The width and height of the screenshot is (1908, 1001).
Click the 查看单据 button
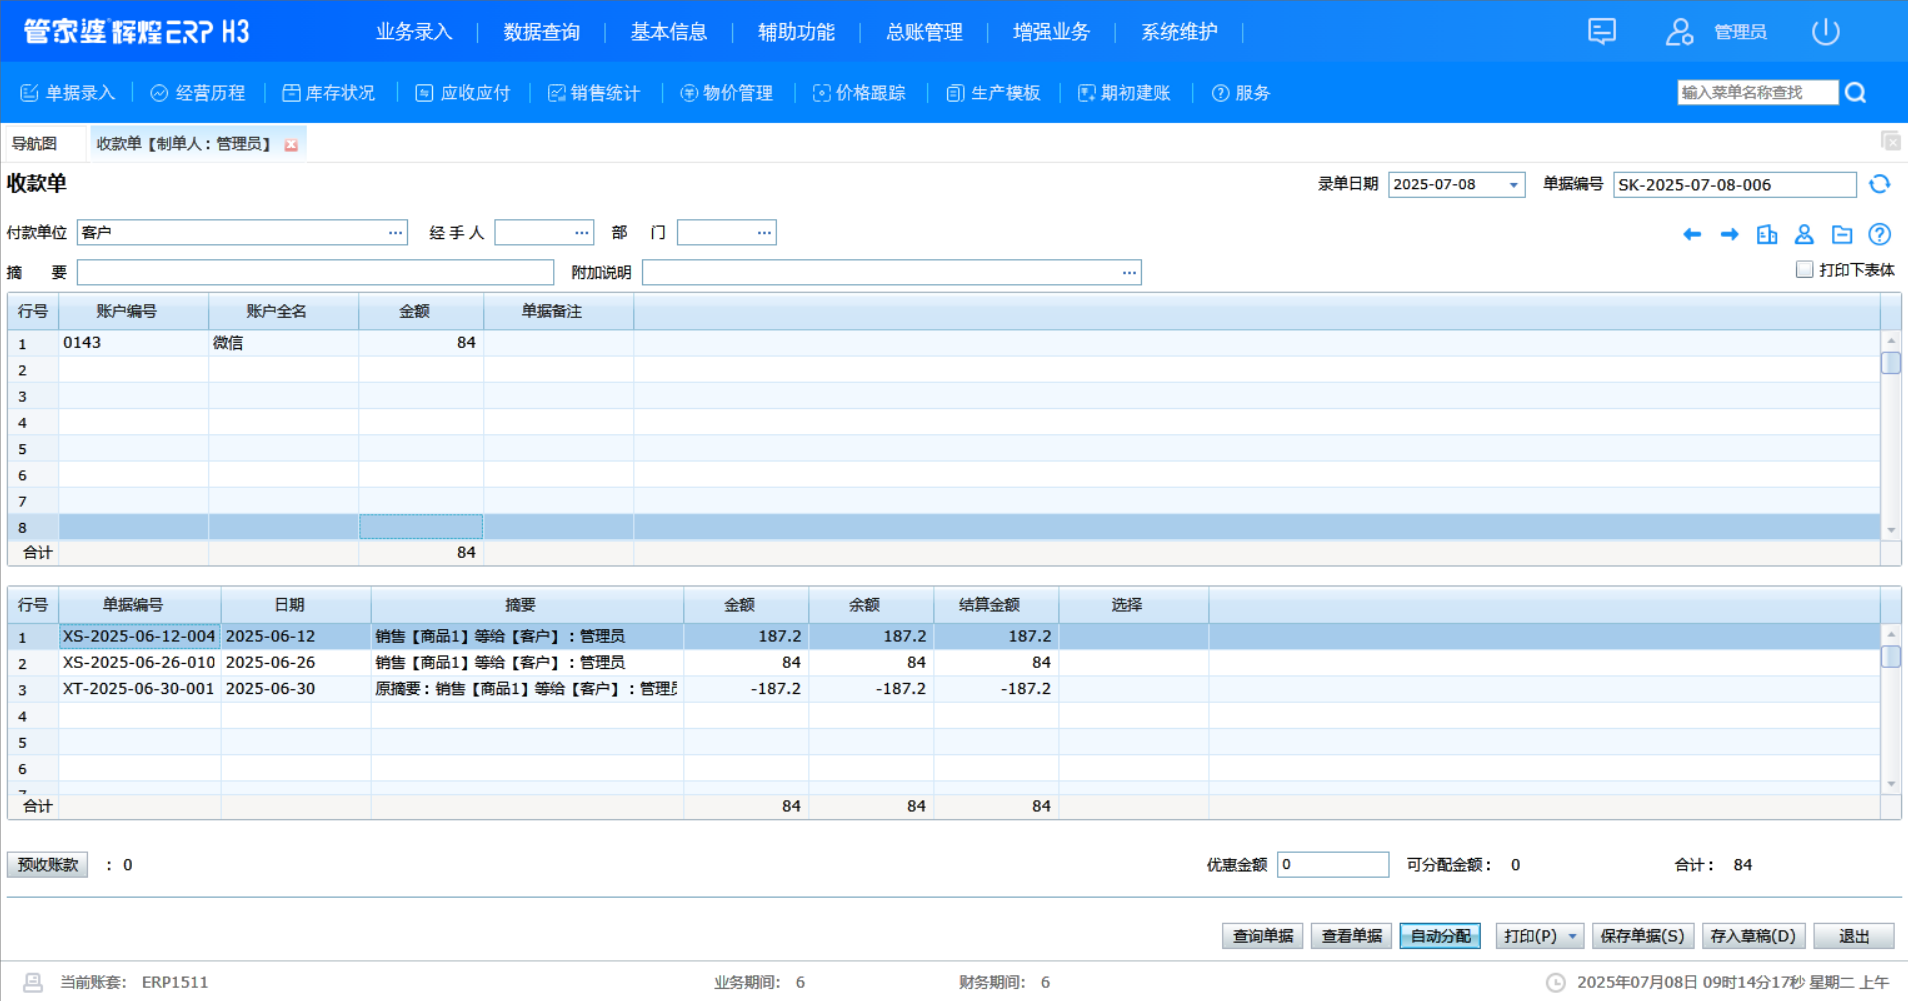[1351, 936]
